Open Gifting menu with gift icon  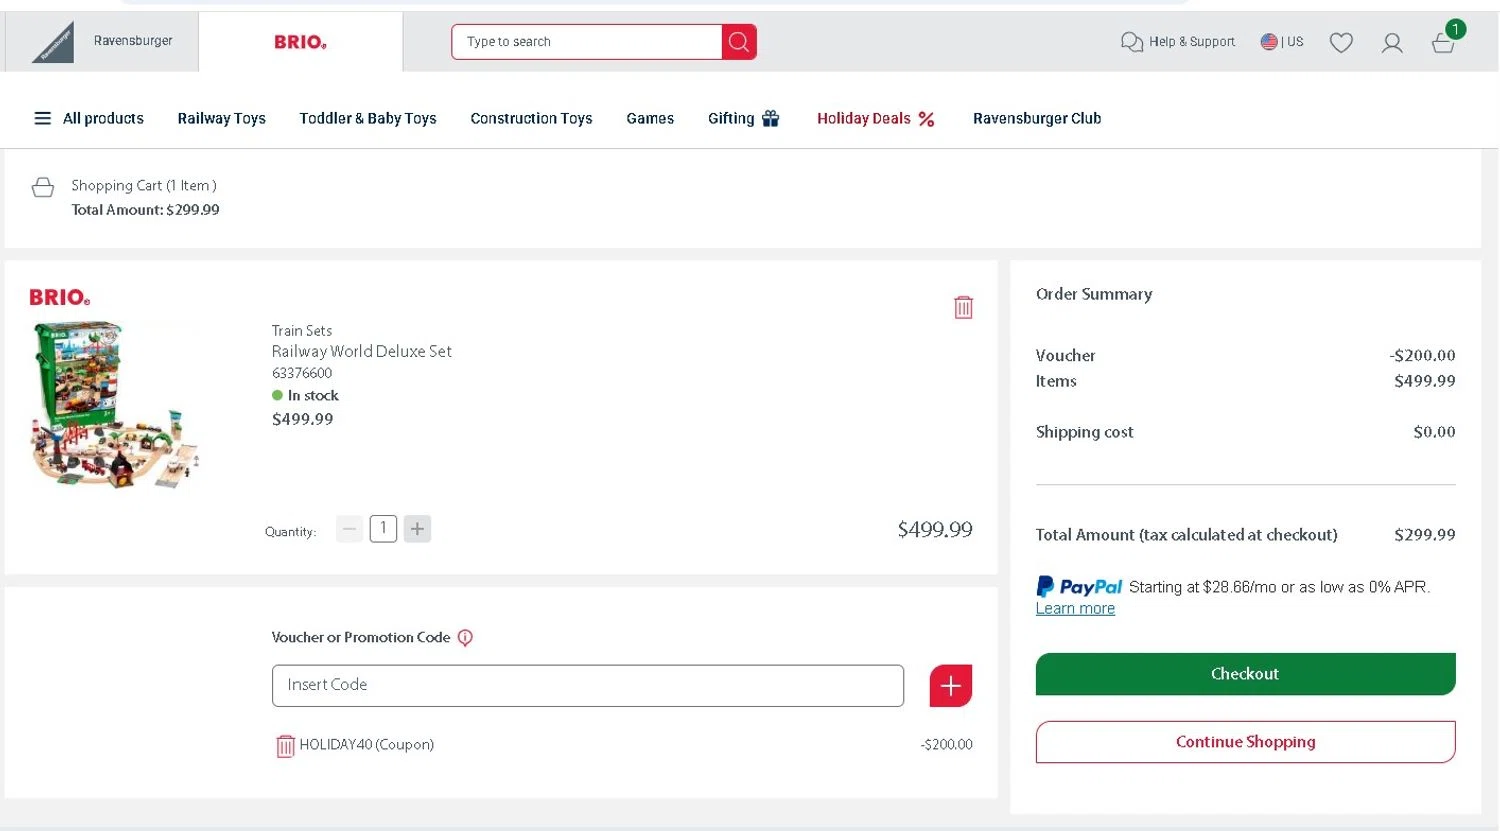(743, 118)
